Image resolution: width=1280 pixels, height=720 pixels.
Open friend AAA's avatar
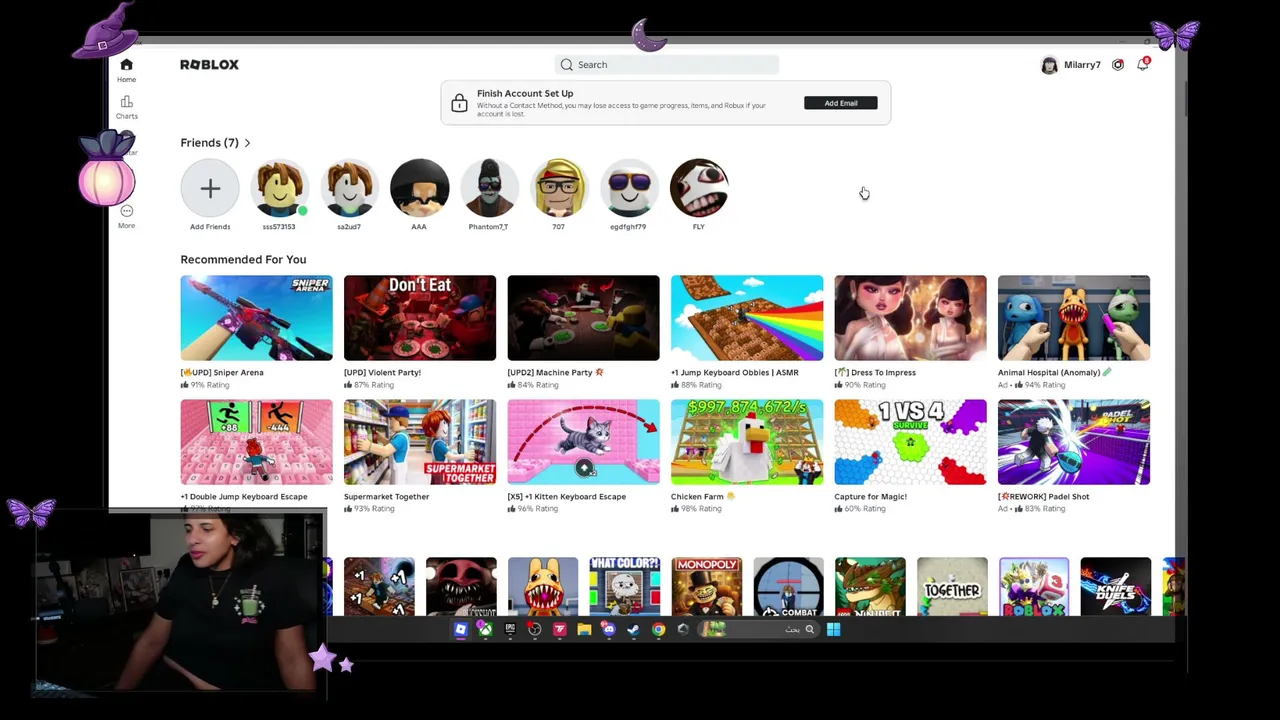pos(419,188)
